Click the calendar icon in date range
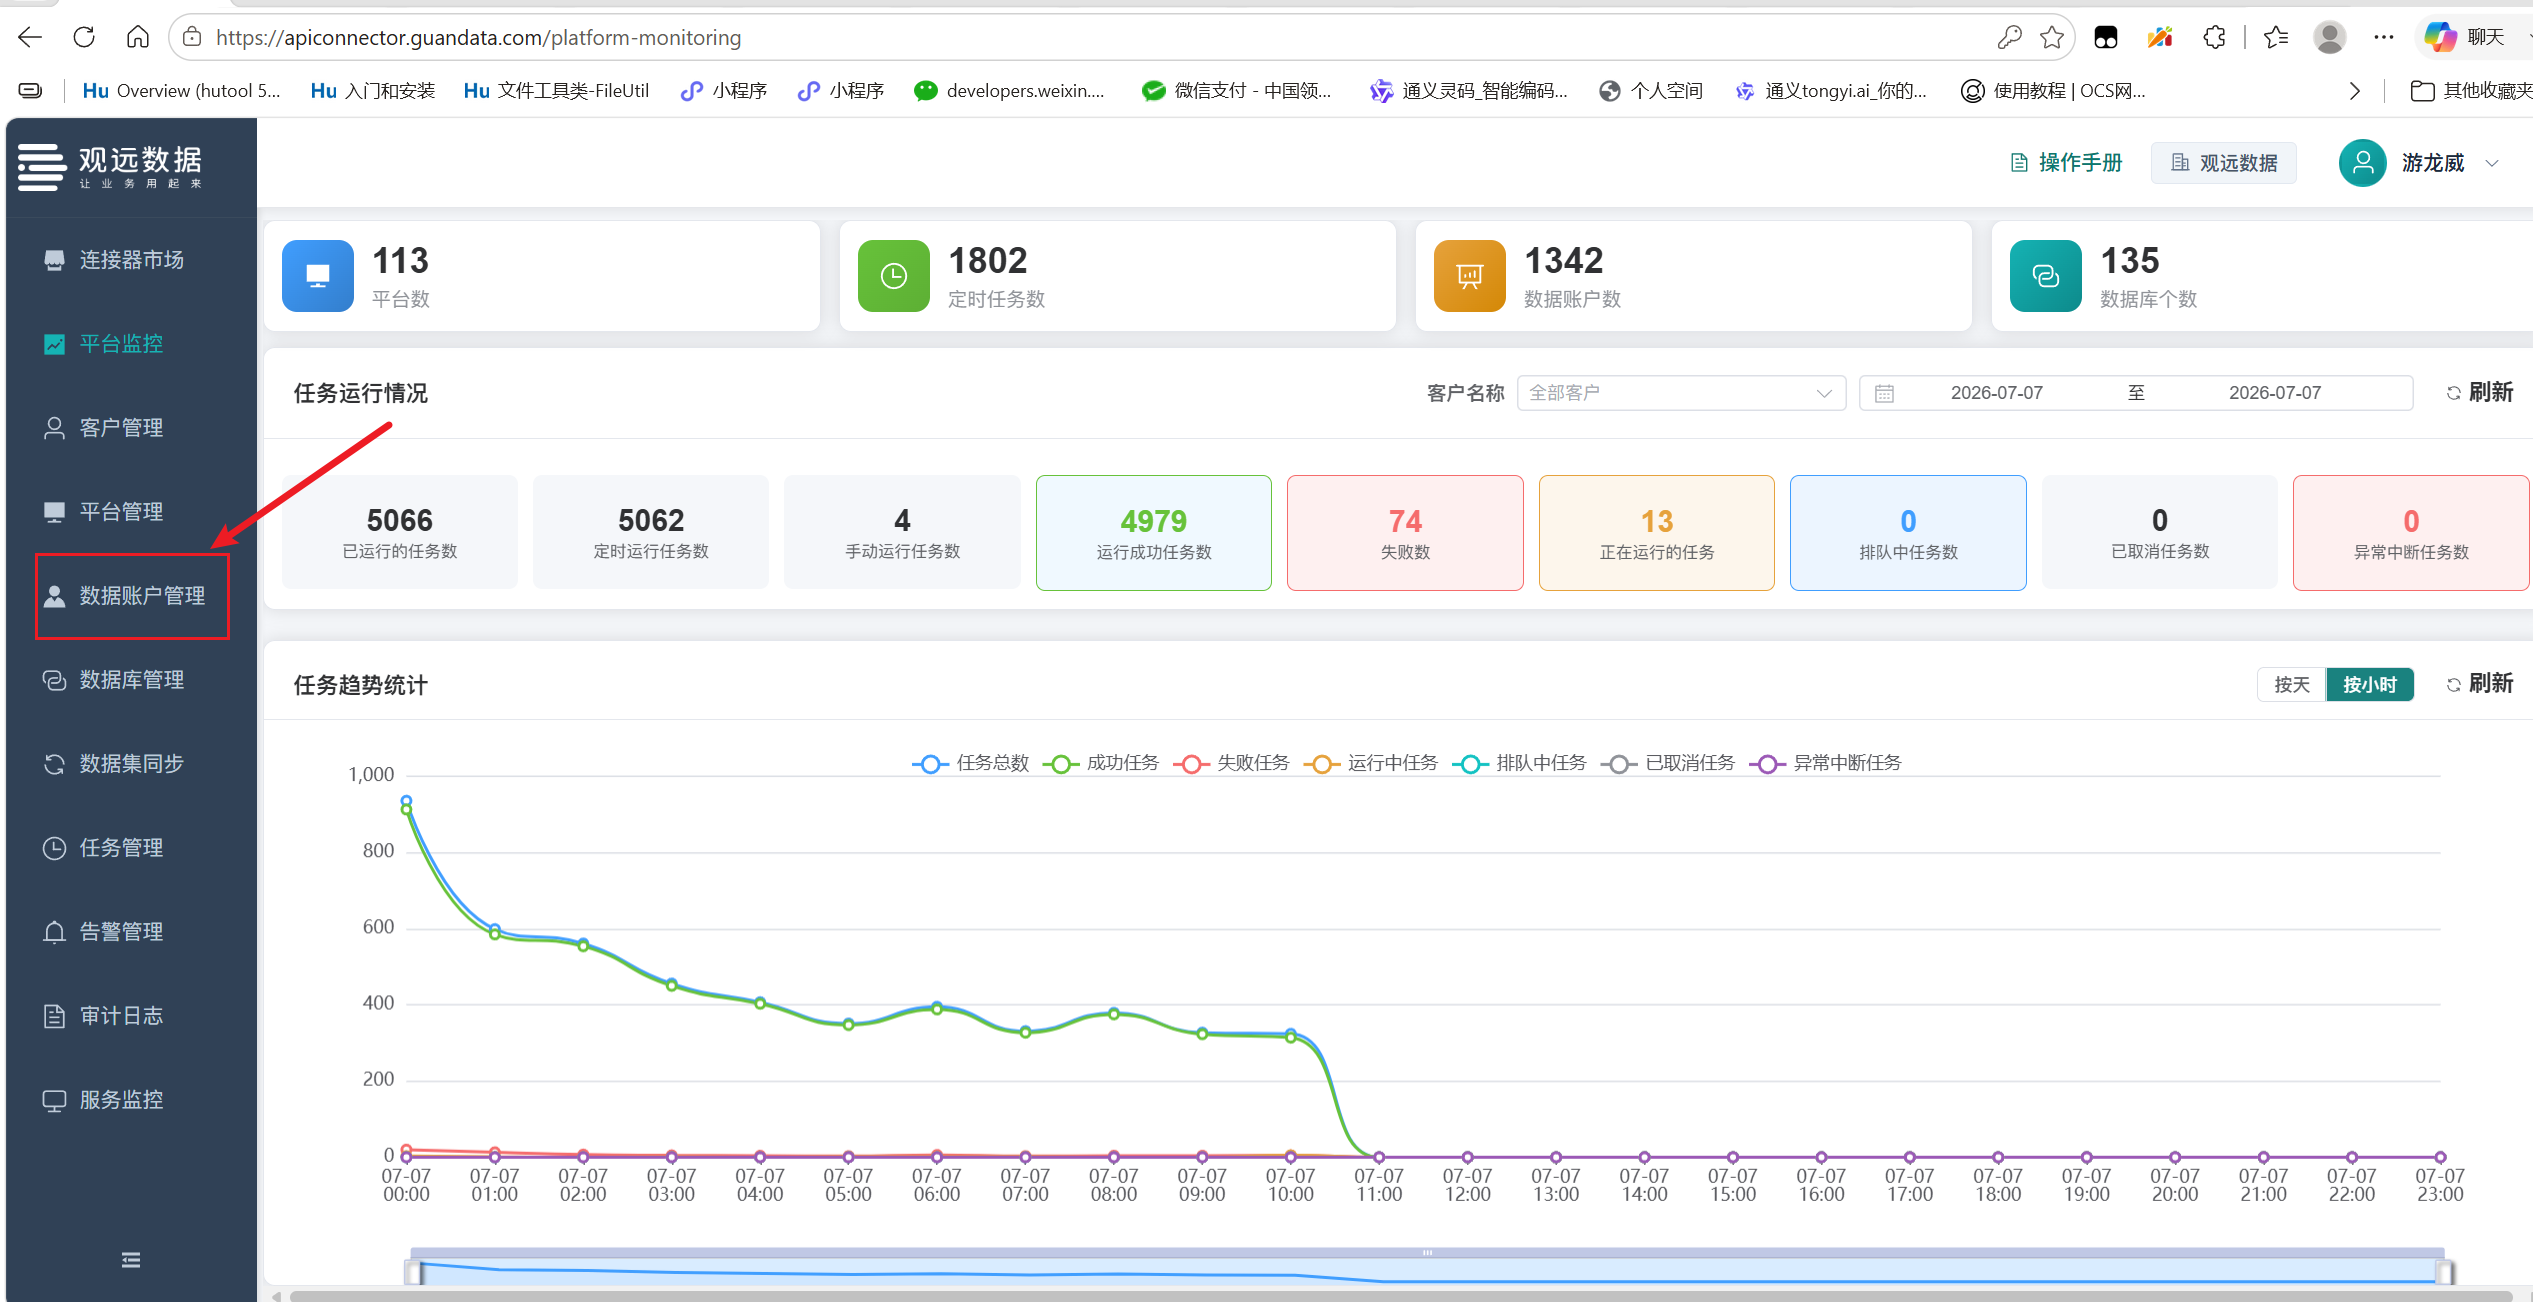The height and width of the screenshot is (1302, 2533). click(x=1884, y=393)
